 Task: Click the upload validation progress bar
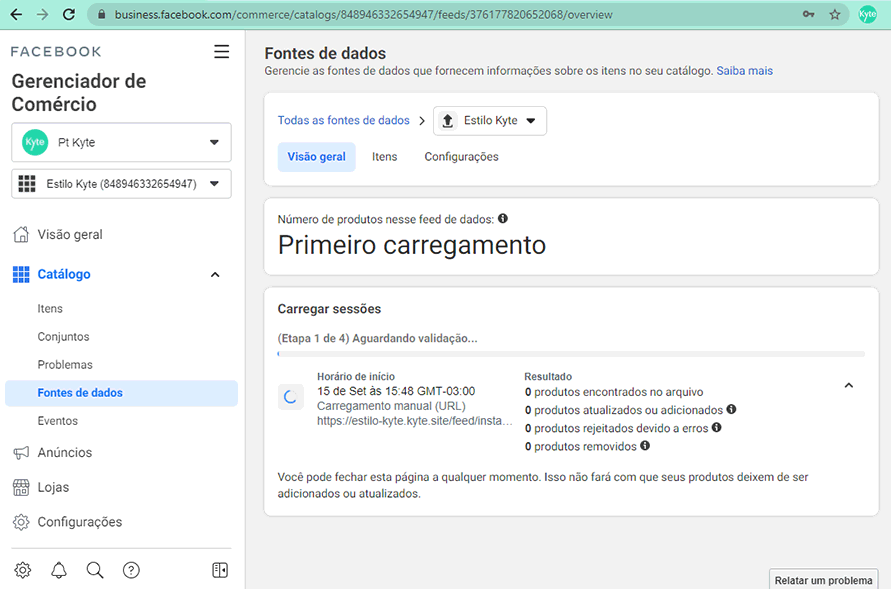point(571,354)
